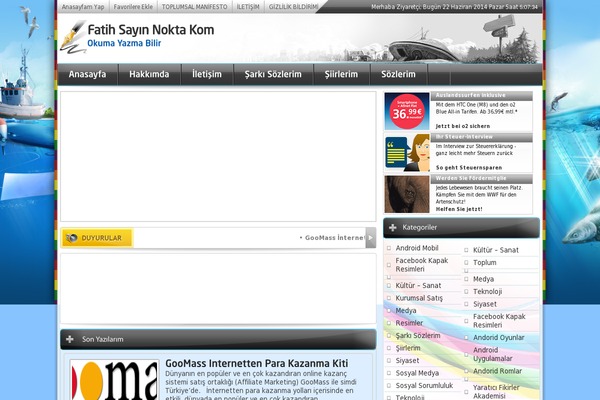Open the Şiirlerim sidebar category
The image size is (600, 400).
[408, 348]
